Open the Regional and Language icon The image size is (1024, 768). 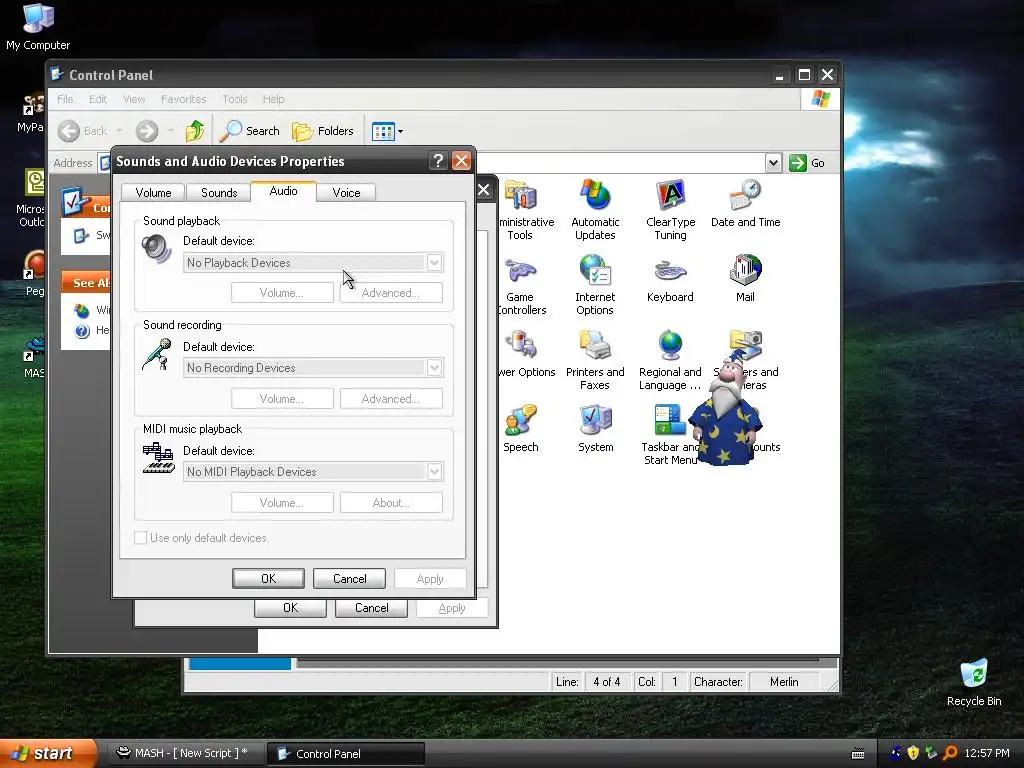(670, 360)
